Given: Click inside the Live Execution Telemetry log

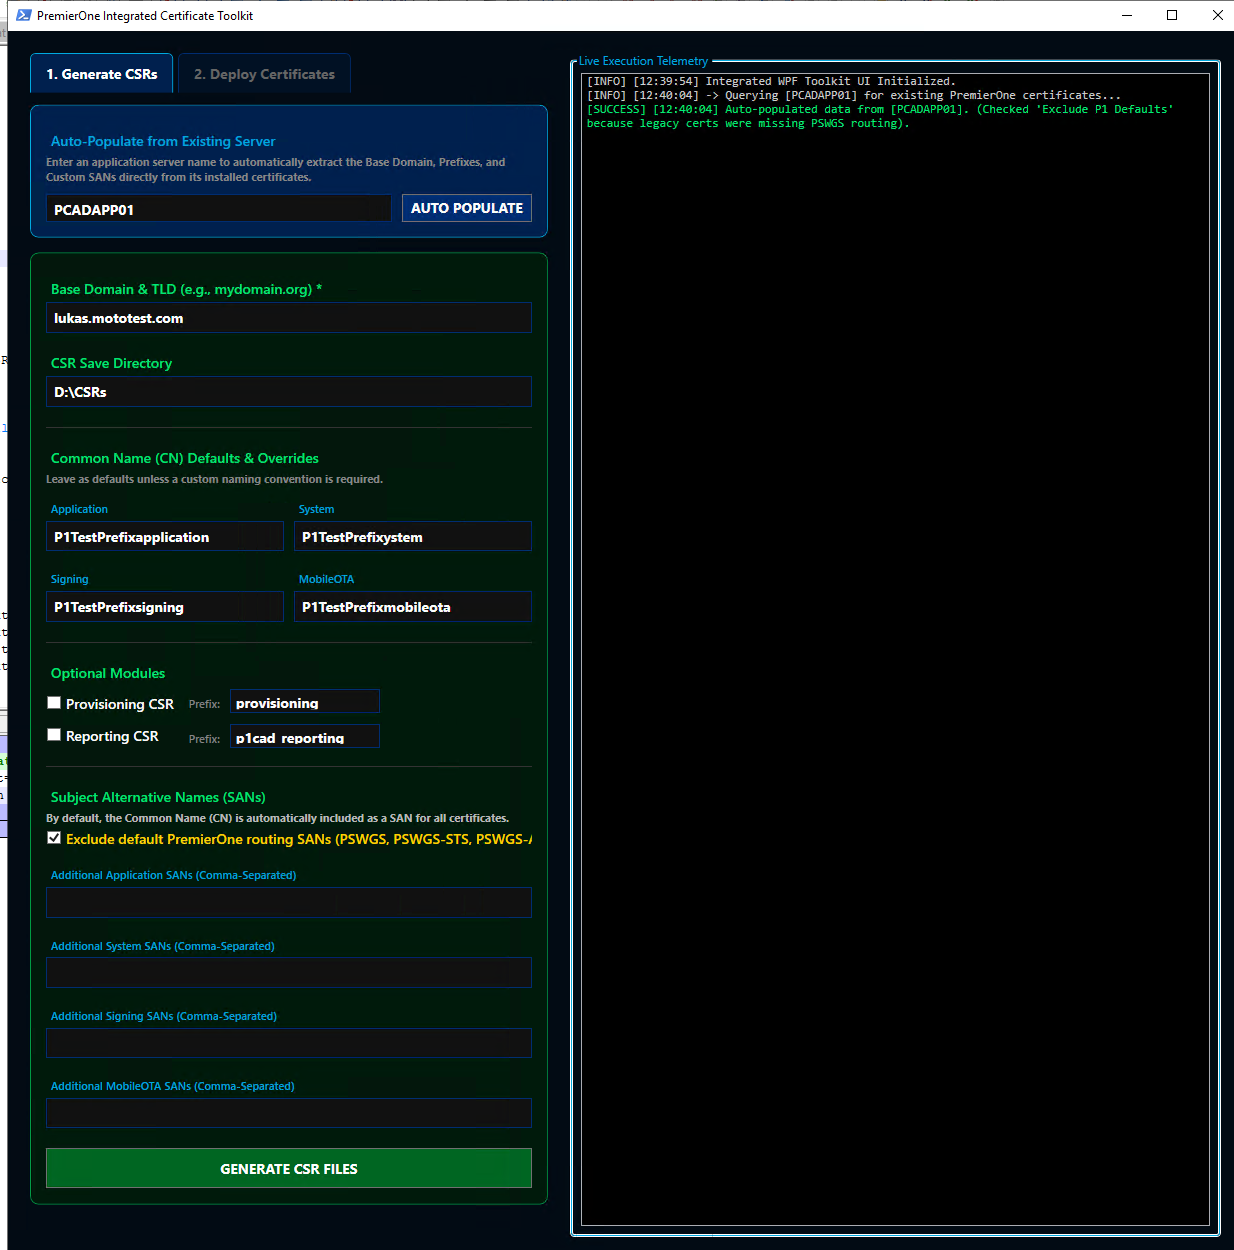Looking at the screenshot, I should (895, 649).
